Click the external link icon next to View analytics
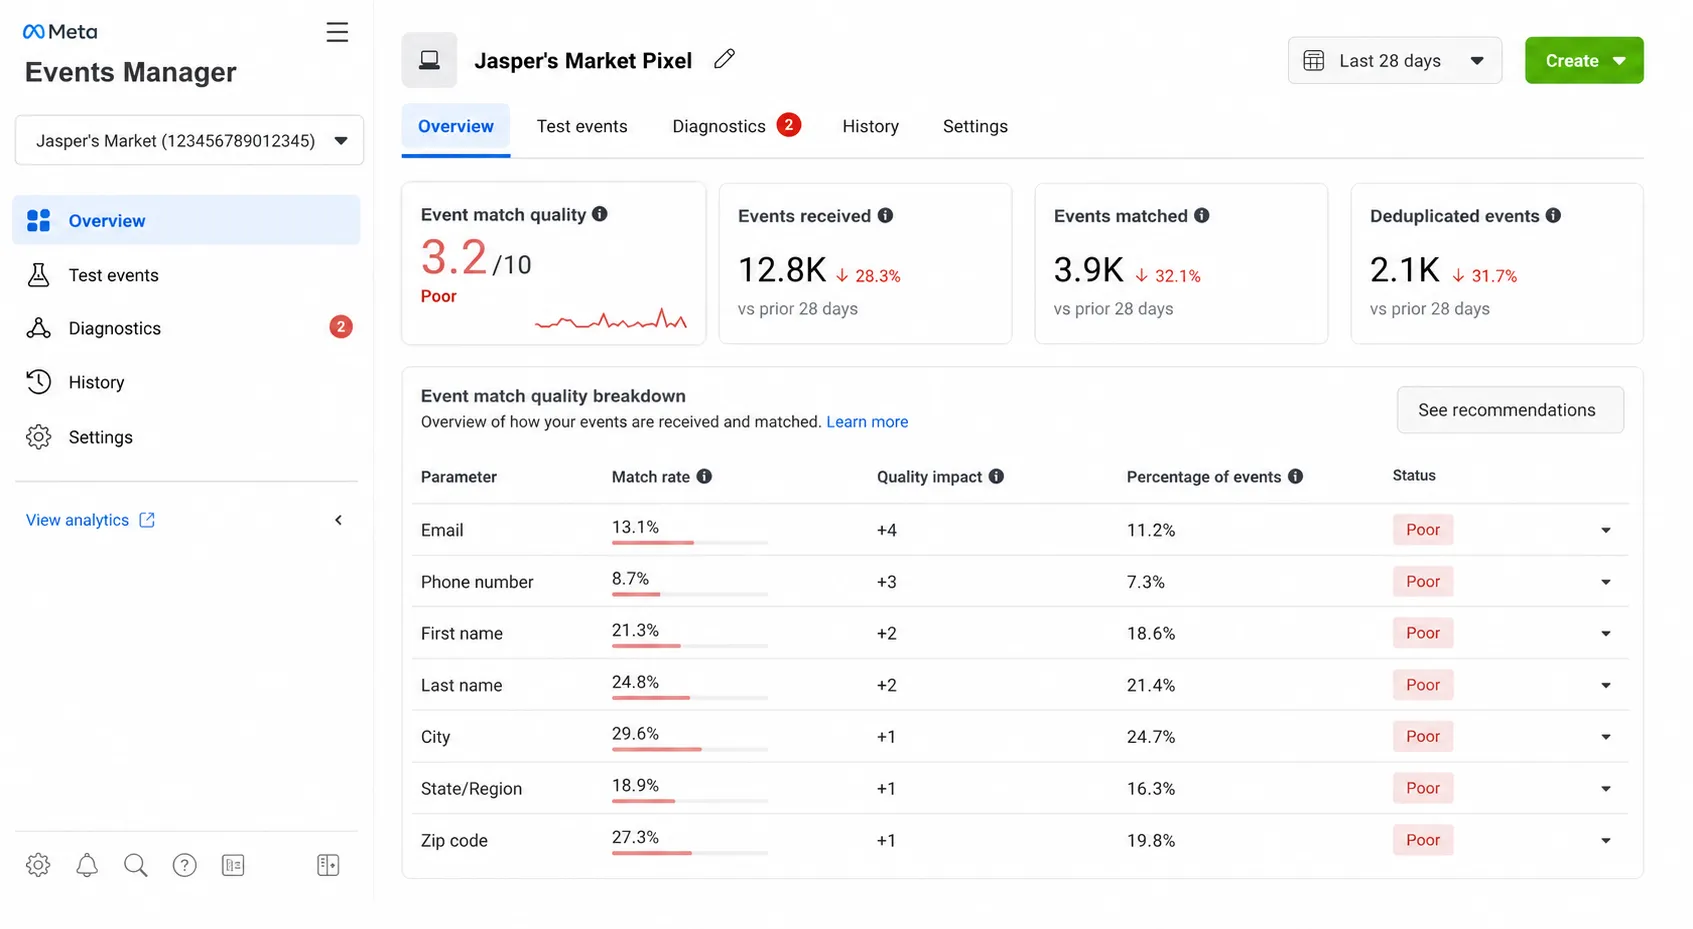This screenshot has height=929, width=1693. point(147,520)
